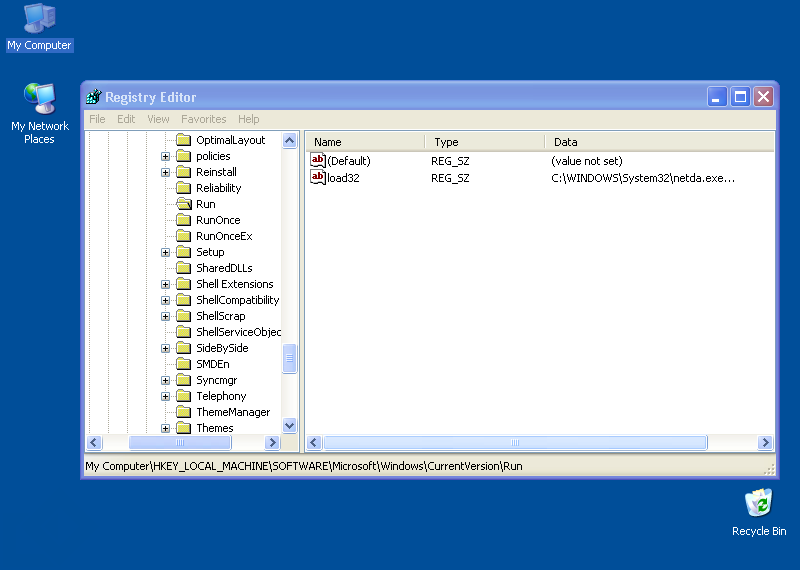Viewport: 800px width, 570px height.
Task: Click the values pane scroll left arrow
Action: pos(314,442)
